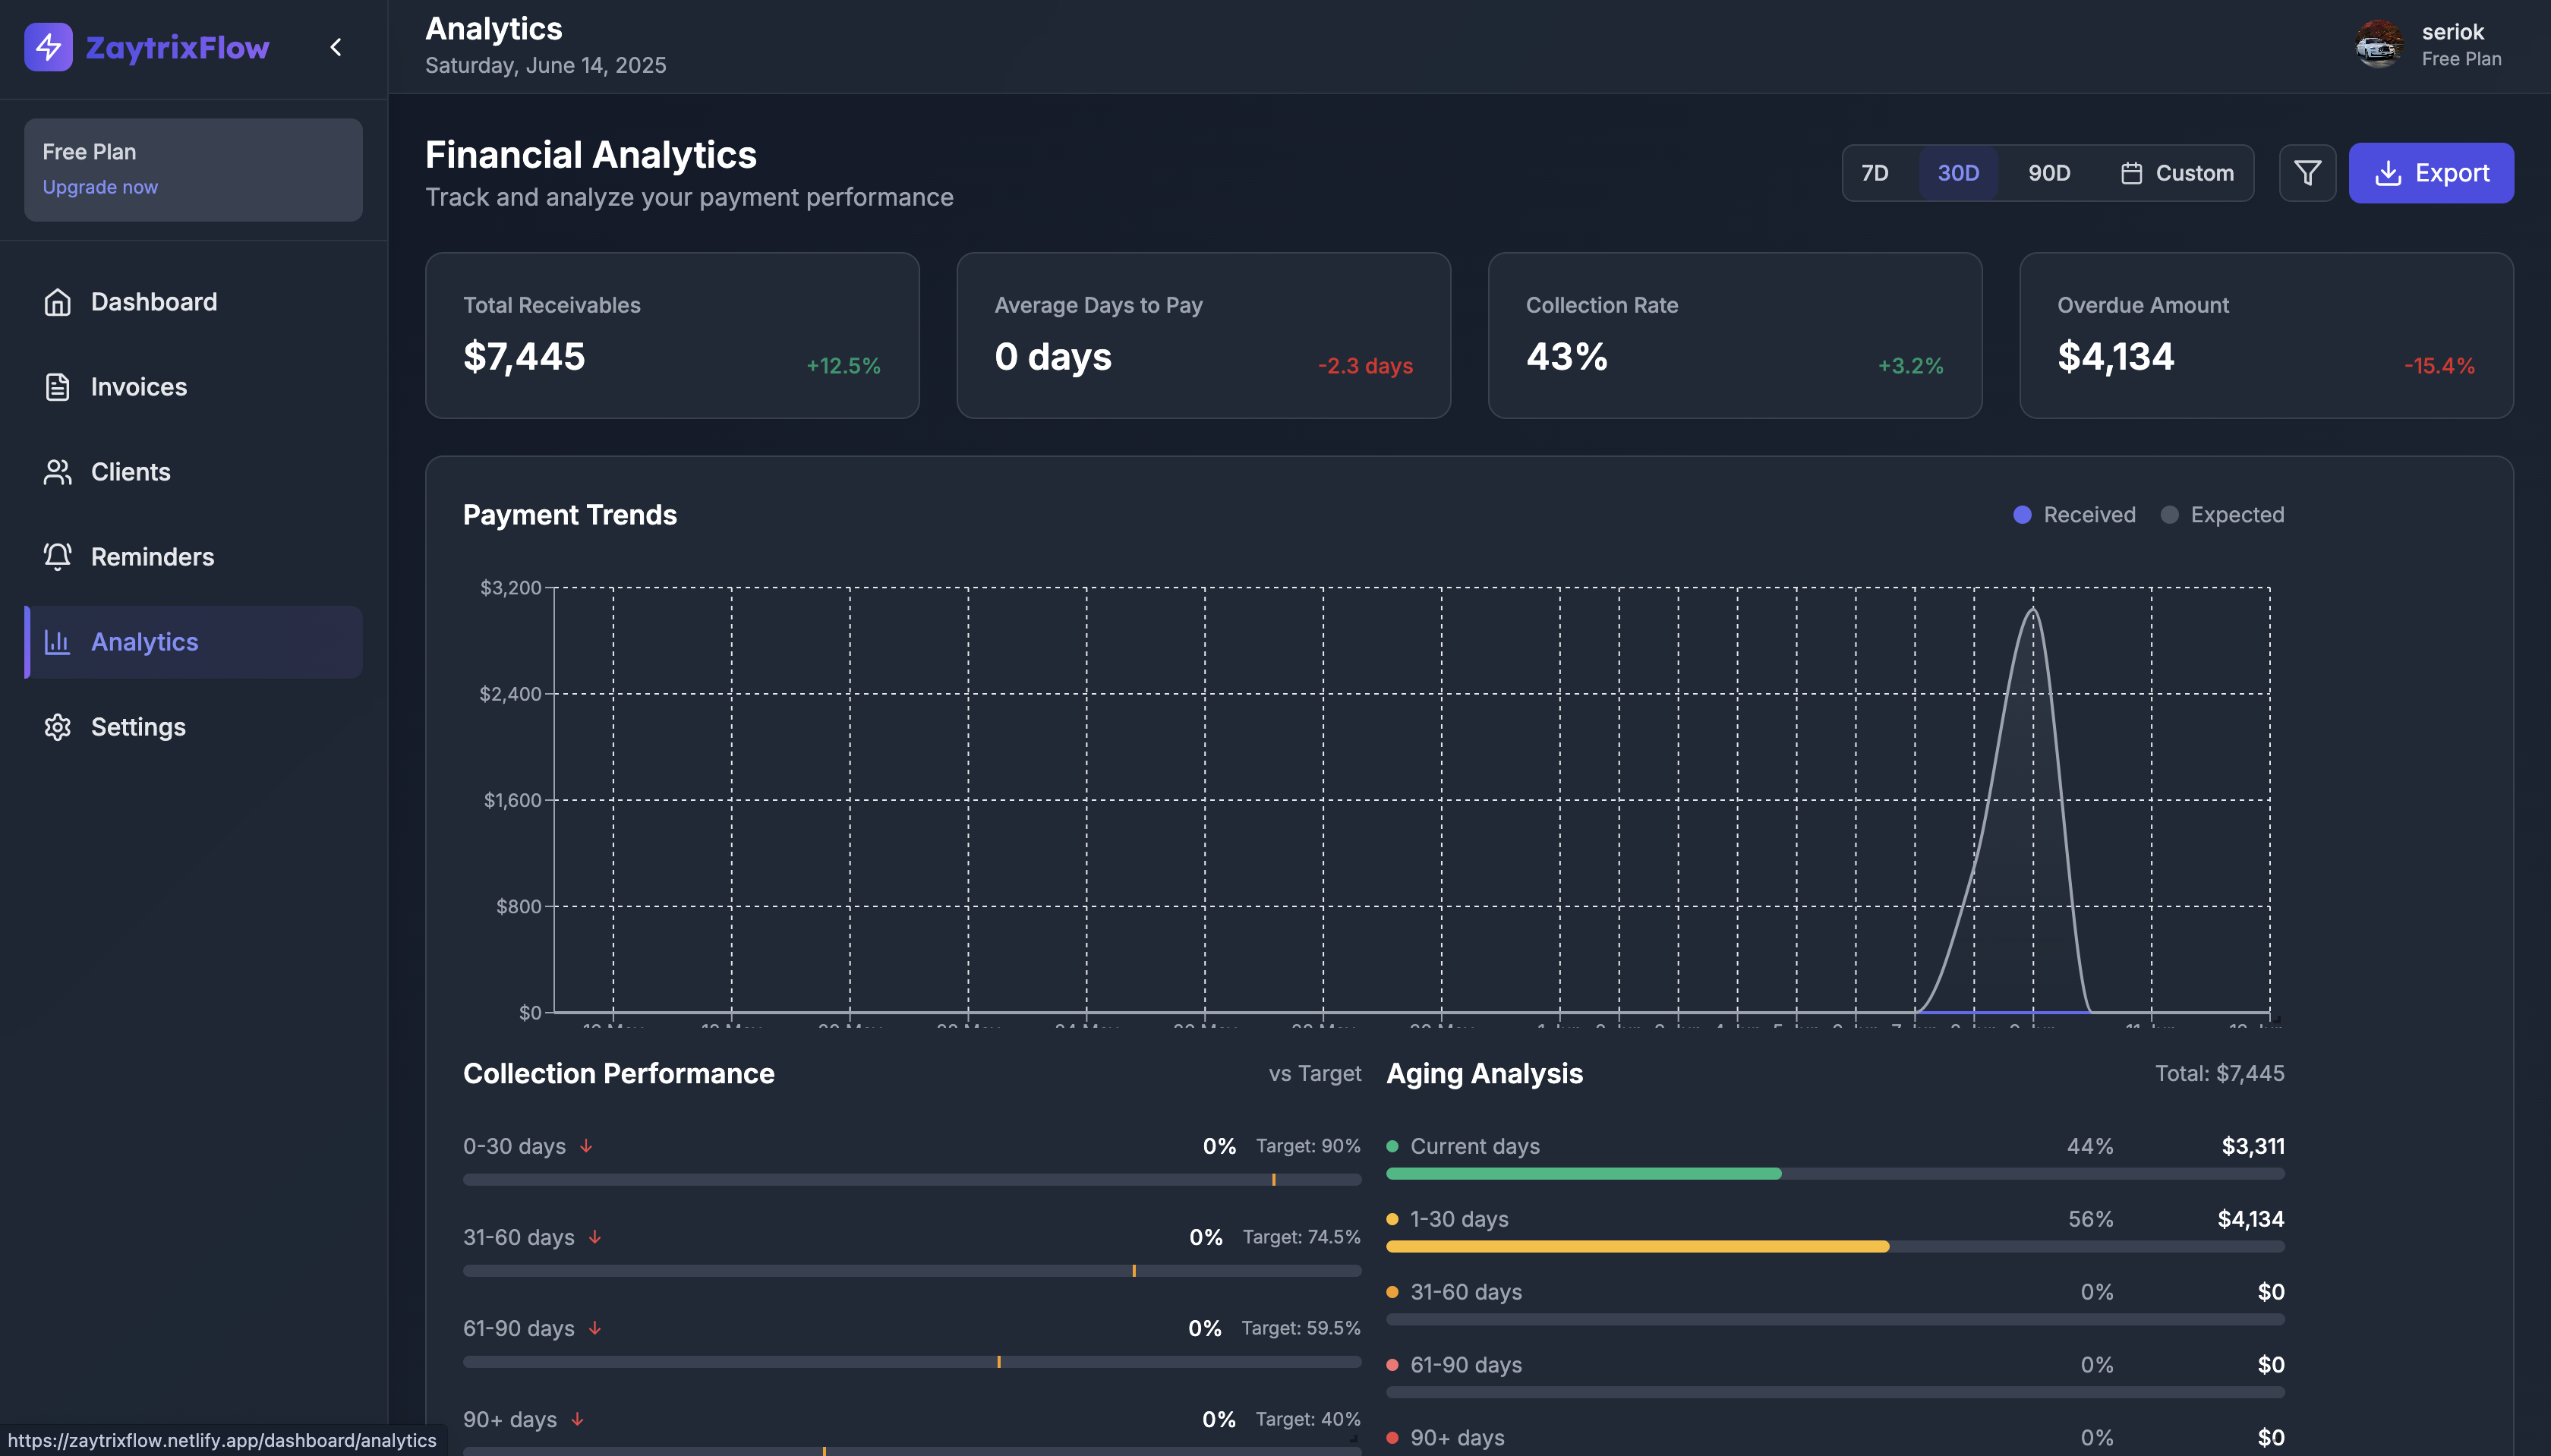Switch to the 90D time range

(2049, 173)
